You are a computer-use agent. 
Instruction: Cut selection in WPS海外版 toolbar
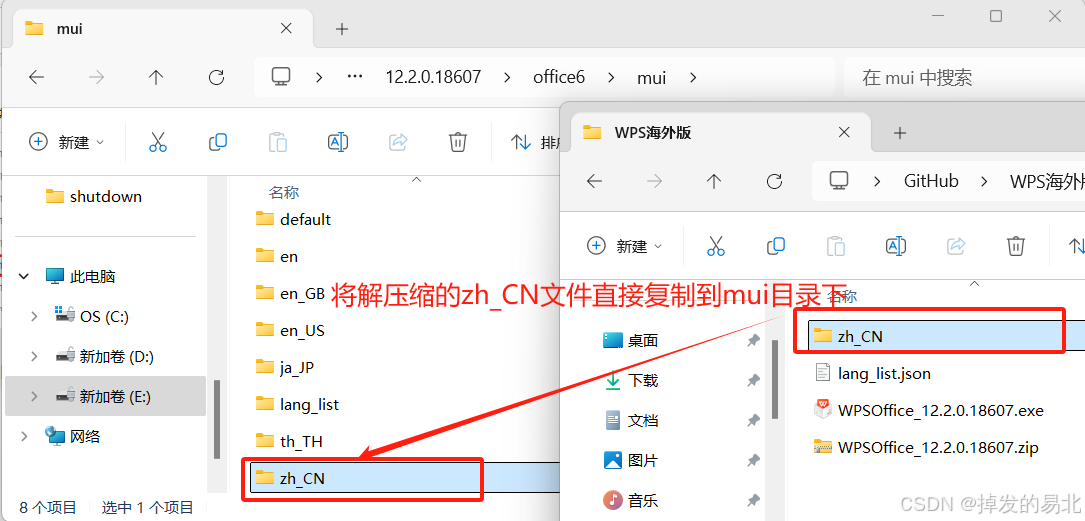coord(715,246)
